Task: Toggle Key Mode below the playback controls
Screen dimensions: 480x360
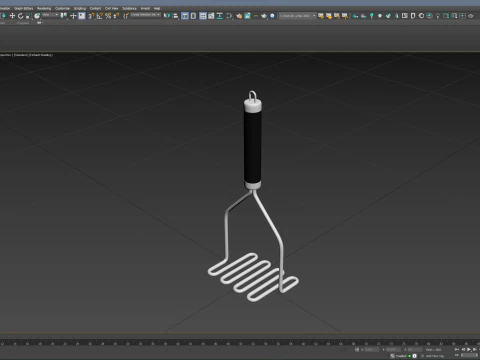Action: (x=457, y=355)
